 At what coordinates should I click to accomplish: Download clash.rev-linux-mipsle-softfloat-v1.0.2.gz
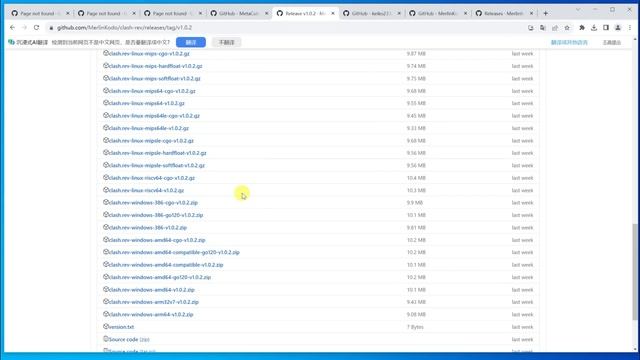157,165
